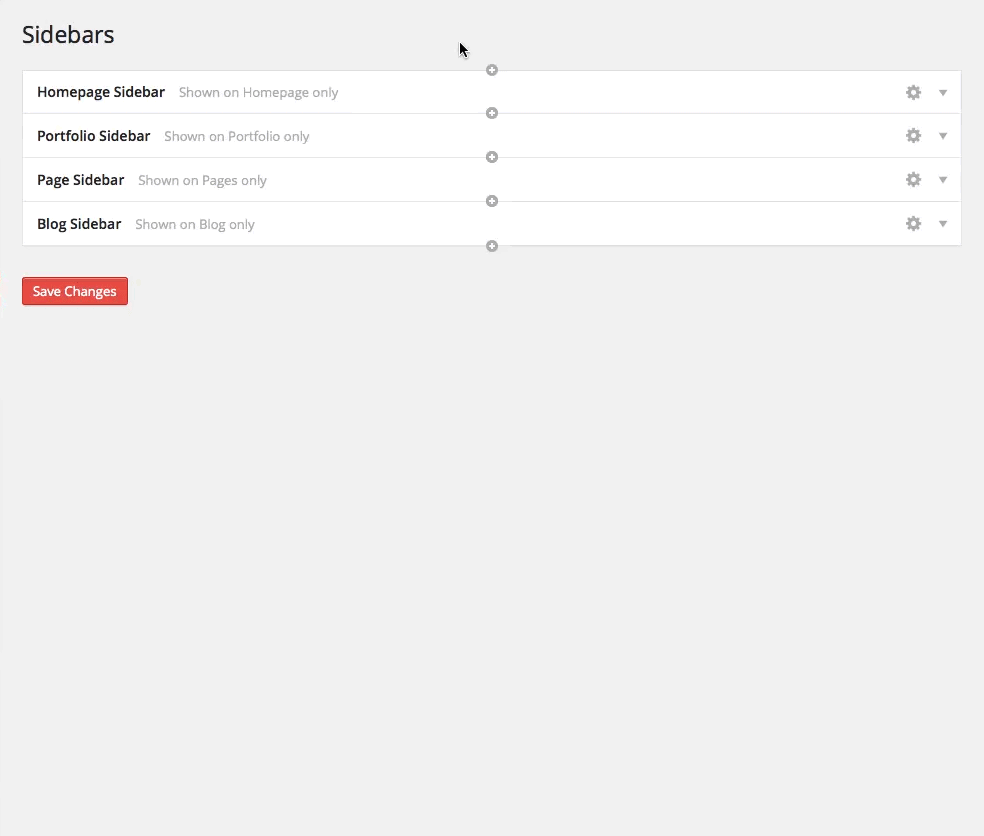Click plus icon between Page and Blog rows
Screen dimensions: 984x836
(492, 201)
